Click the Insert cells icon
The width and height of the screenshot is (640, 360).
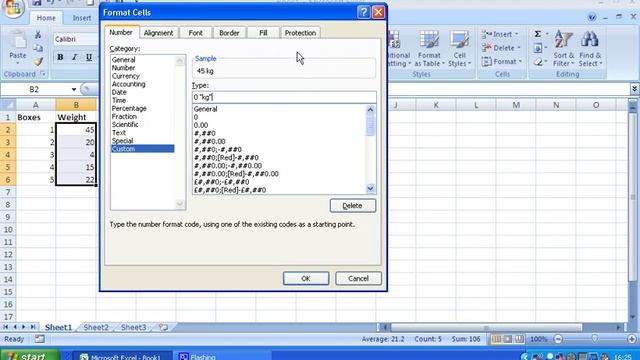(x=487, y=34)
